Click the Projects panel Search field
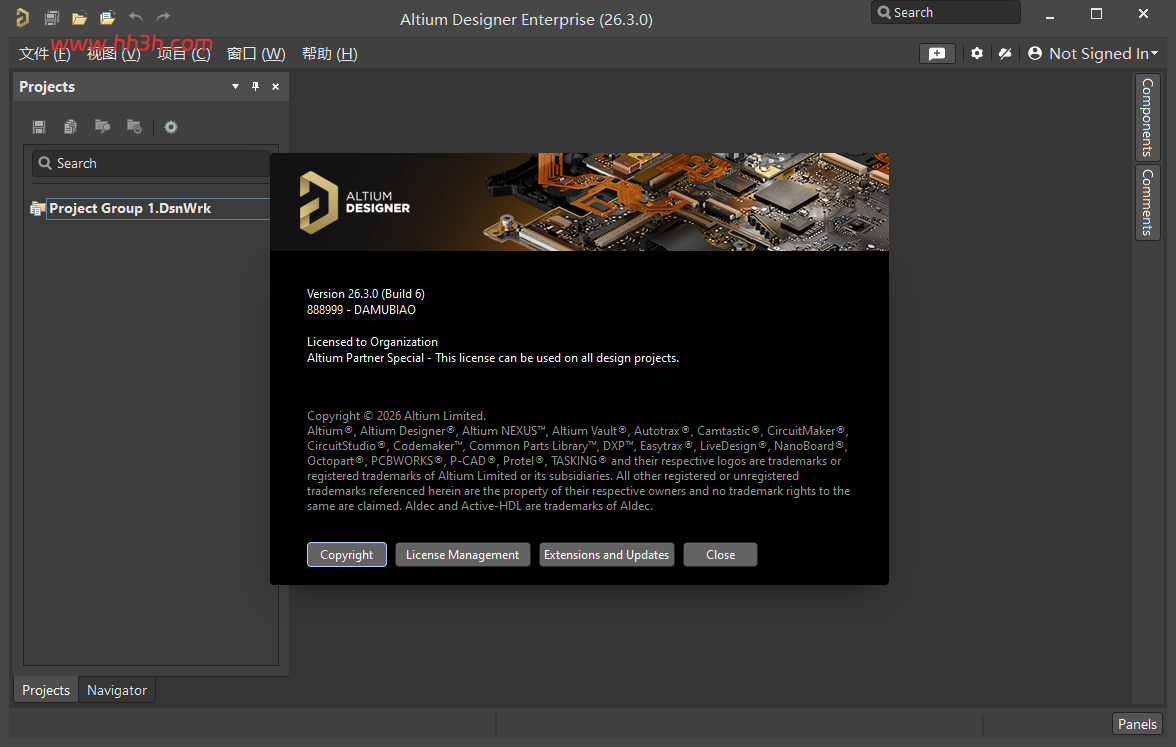The height and width of the screenshot is (747, 1176). point(151,164)
